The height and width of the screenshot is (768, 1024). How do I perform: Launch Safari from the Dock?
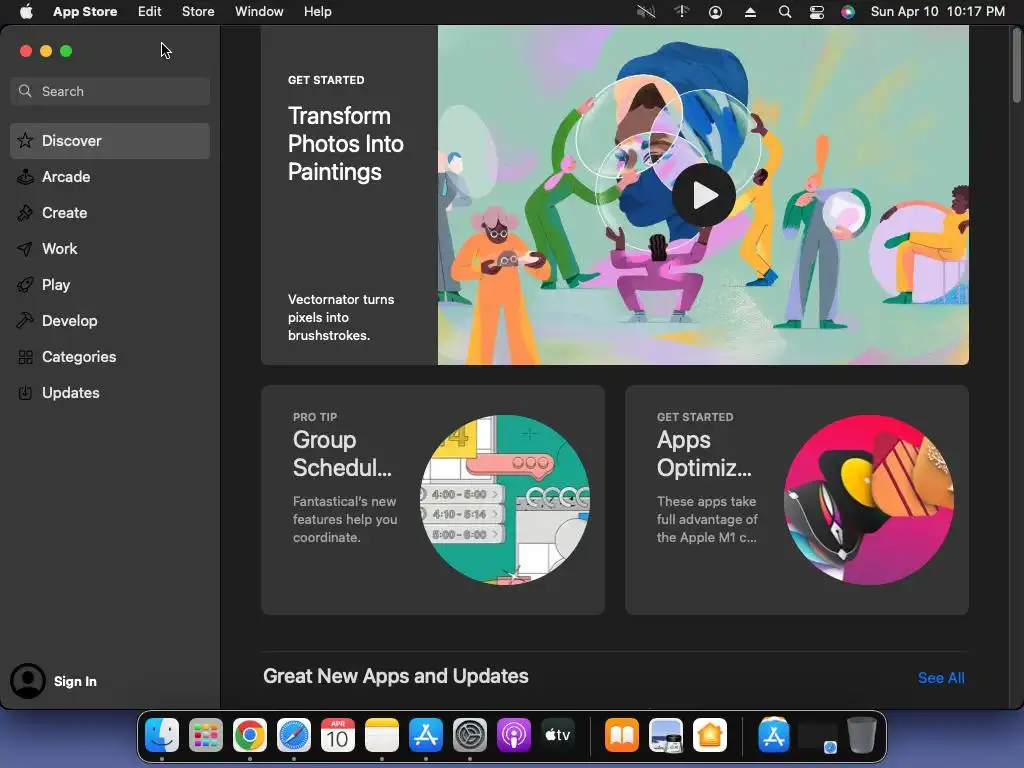coord(294,735)
